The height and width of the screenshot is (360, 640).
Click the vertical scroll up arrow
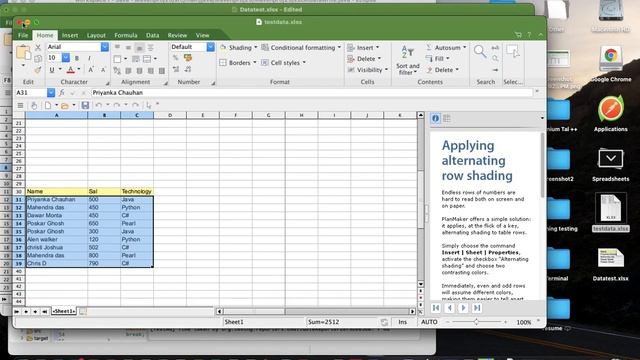click(420, 115)
